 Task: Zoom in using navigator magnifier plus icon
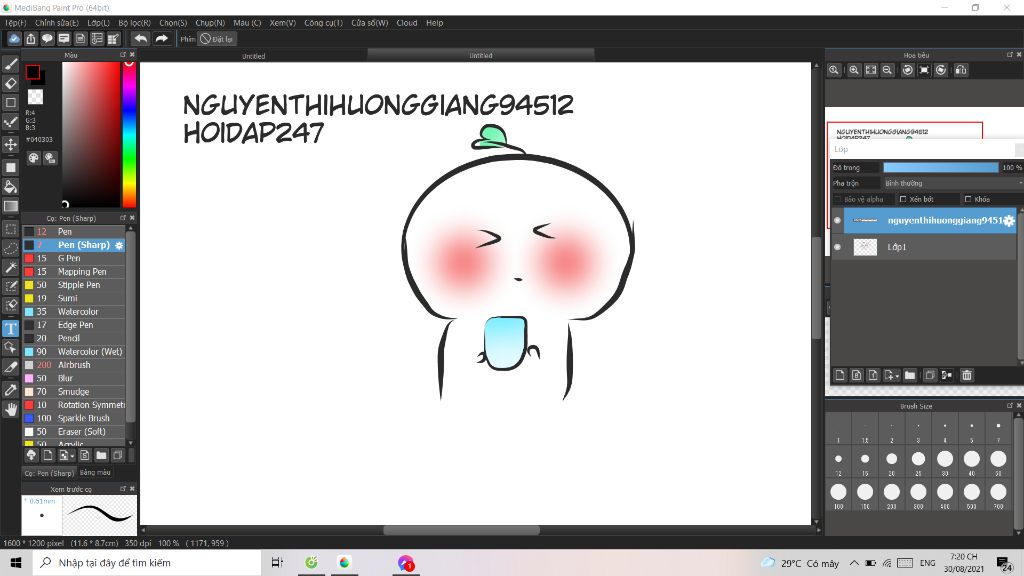tap(854, 70)
